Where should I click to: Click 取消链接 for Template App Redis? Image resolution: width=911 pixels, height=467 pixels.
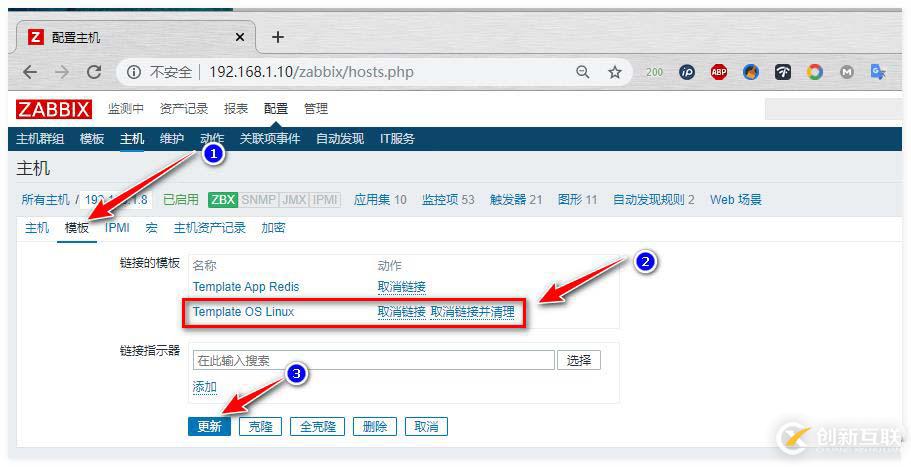point(401,287)
